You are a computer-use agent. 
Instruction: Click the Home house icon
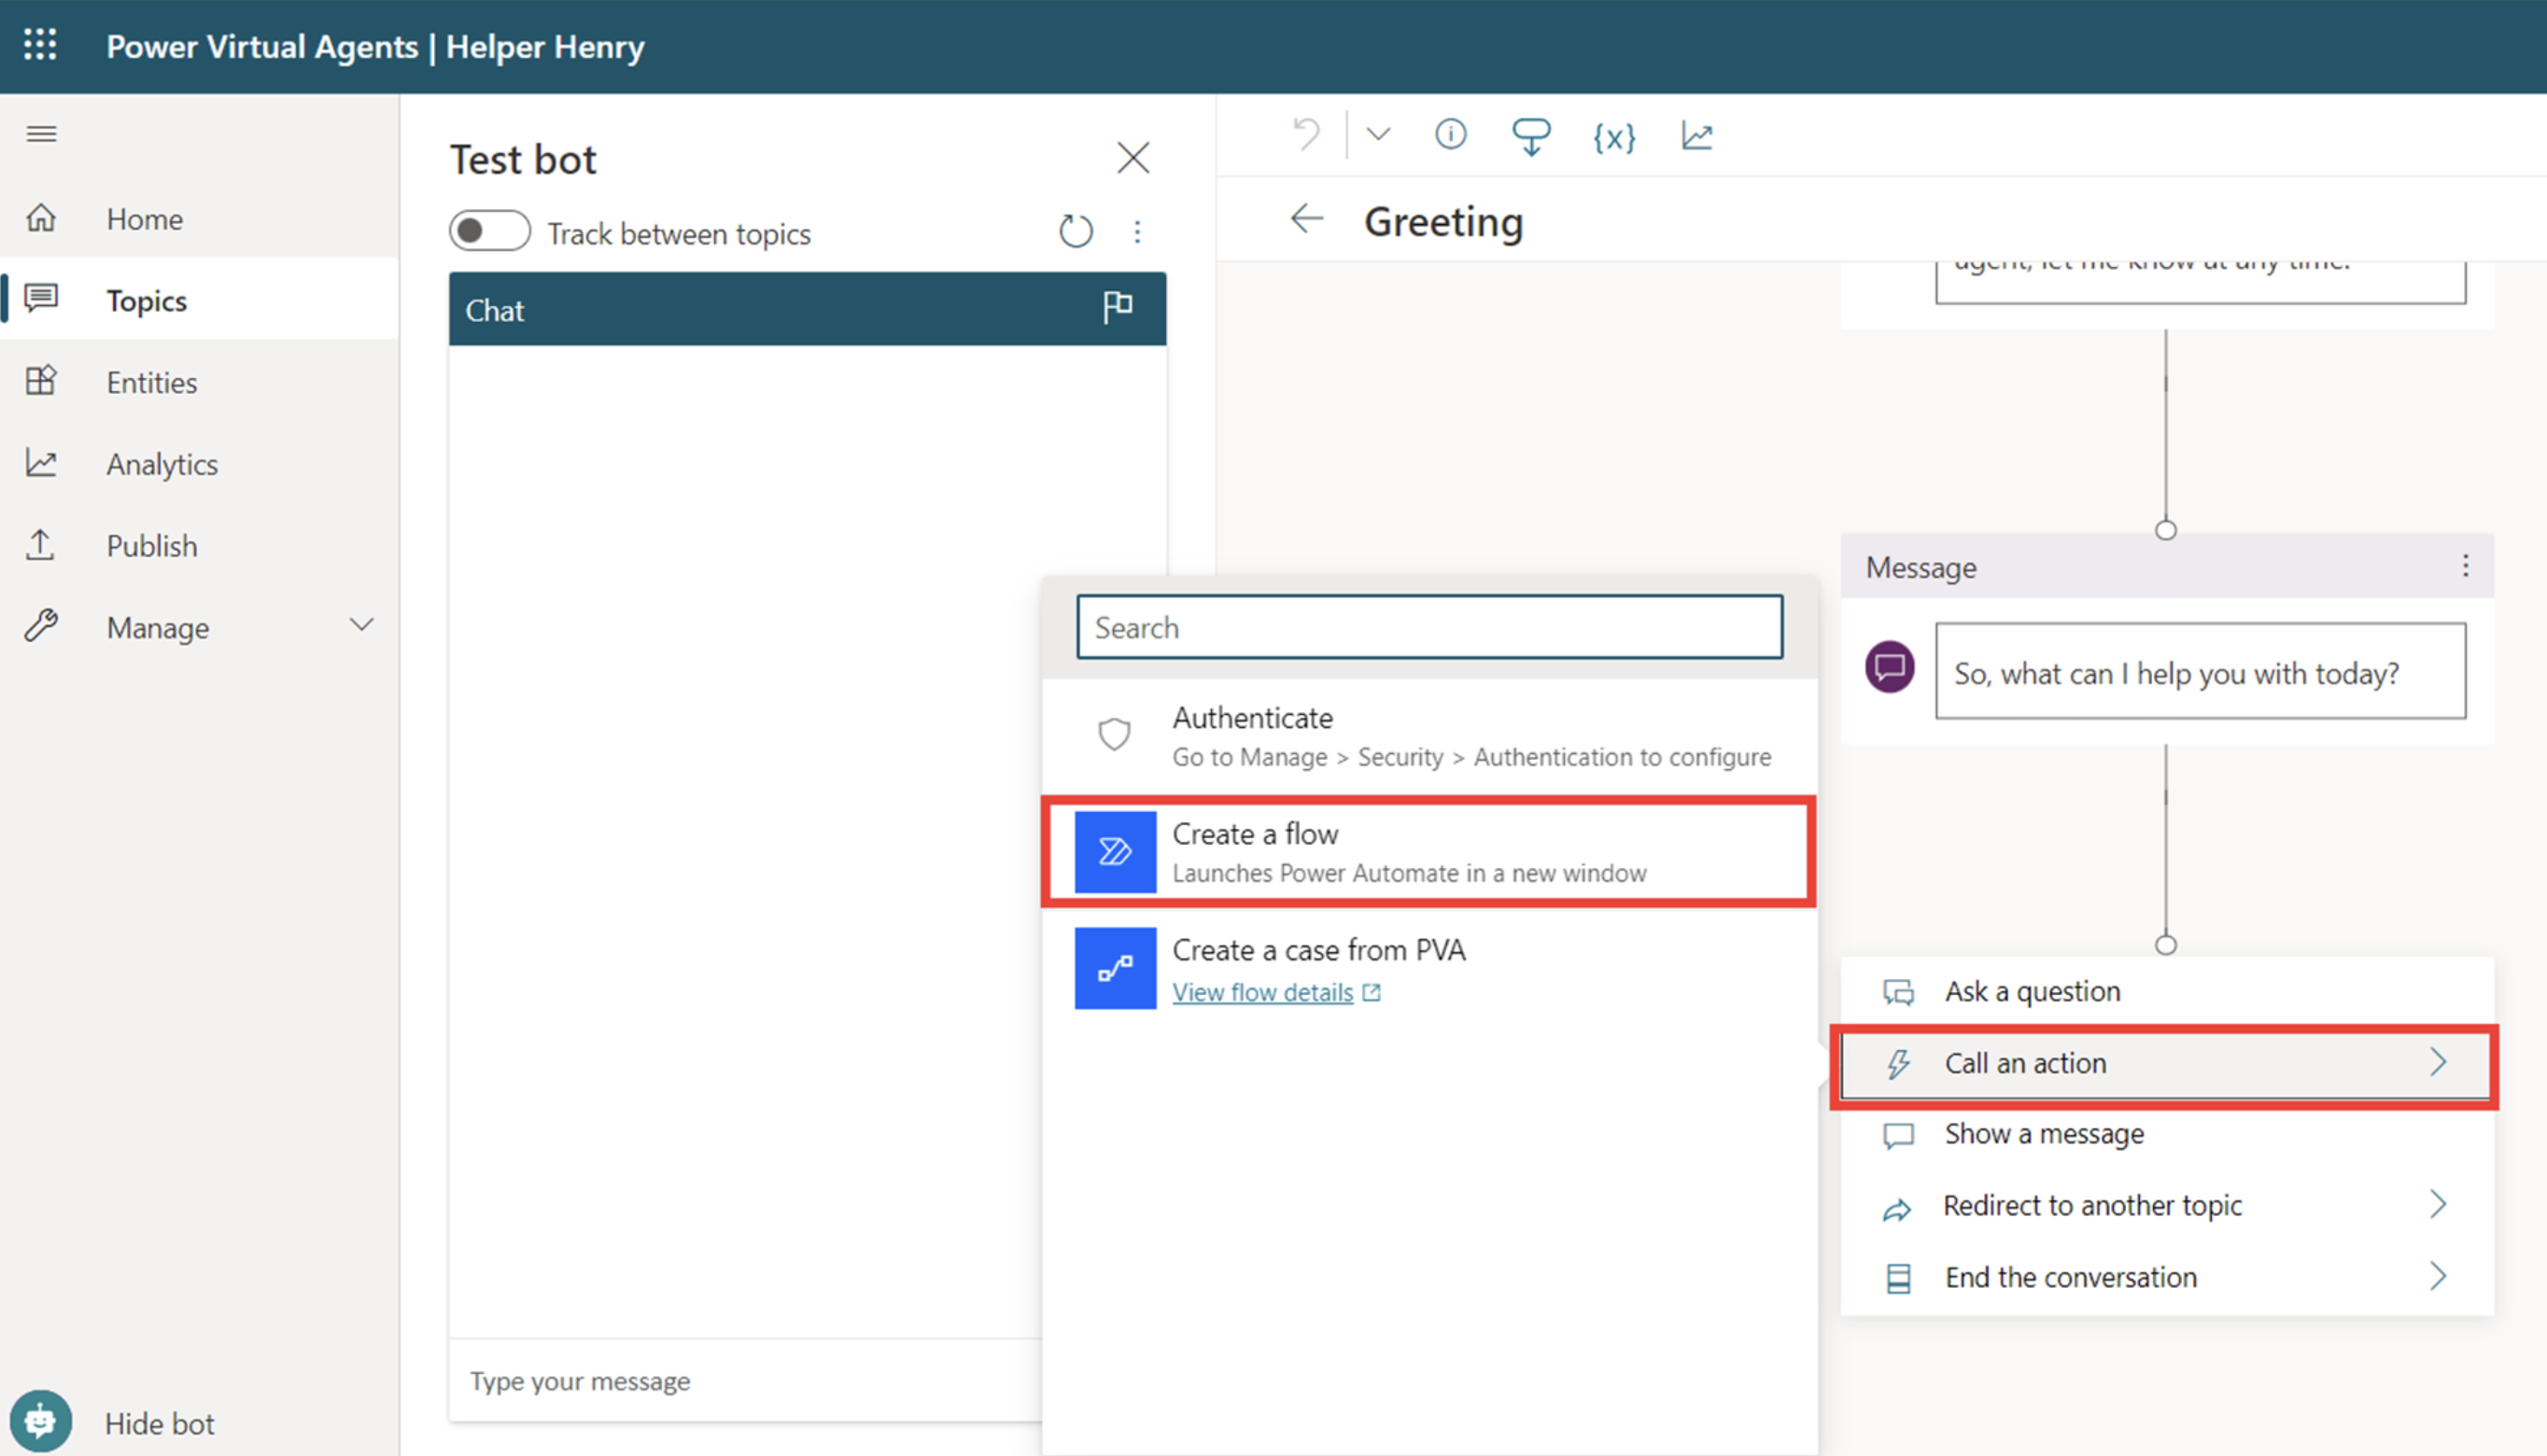pyautogui.click(x=41, y=218)
